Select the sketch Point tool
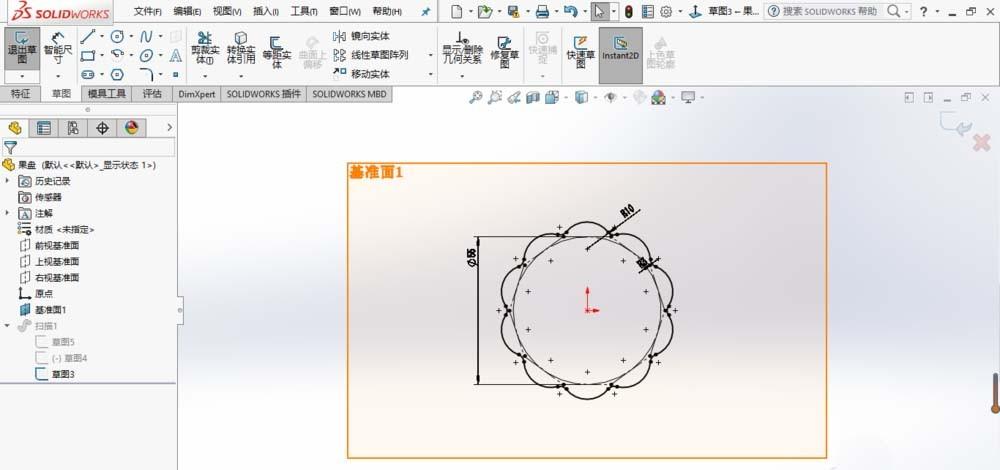Image resolution: width=1000 pixels, height=470 pixels. click(x=175, y=75)
